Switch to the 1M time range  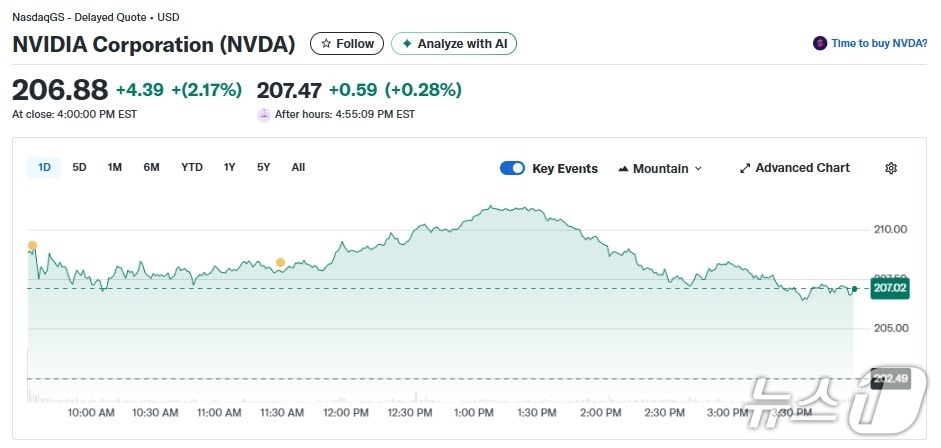[x=115, y=167]
